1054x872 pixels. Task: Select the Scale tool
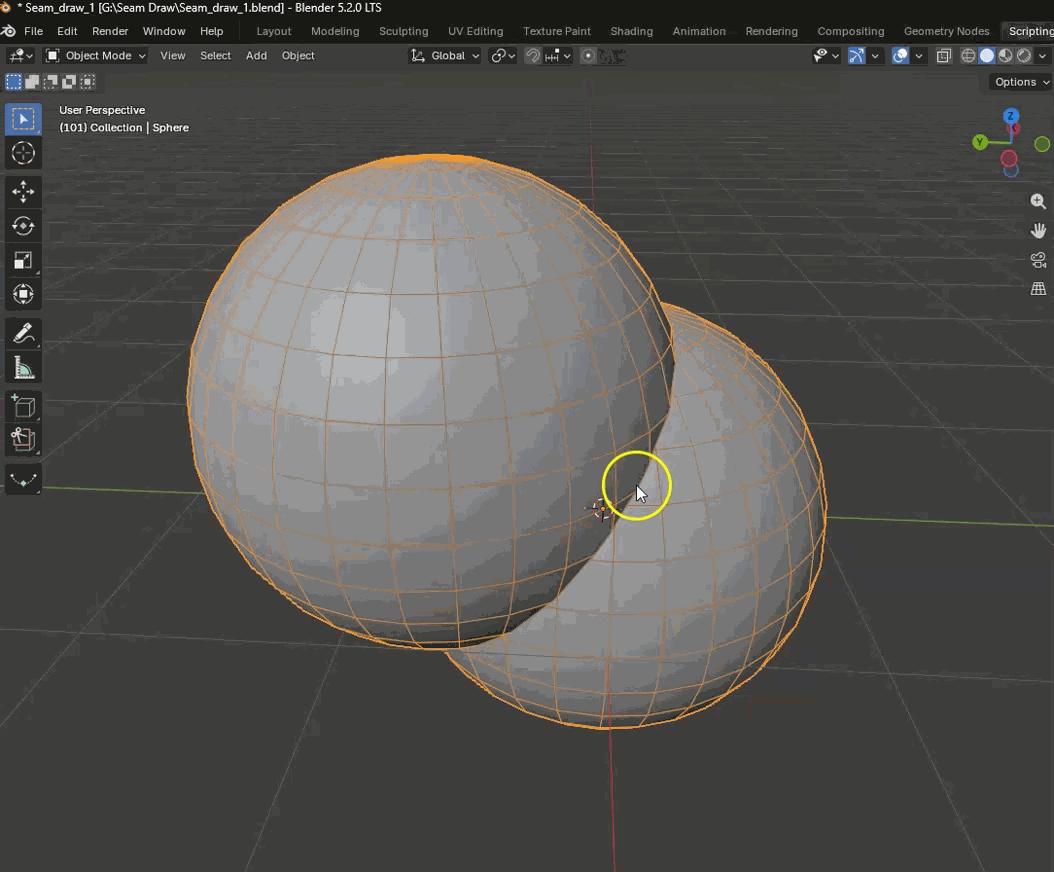click(23, 260)
